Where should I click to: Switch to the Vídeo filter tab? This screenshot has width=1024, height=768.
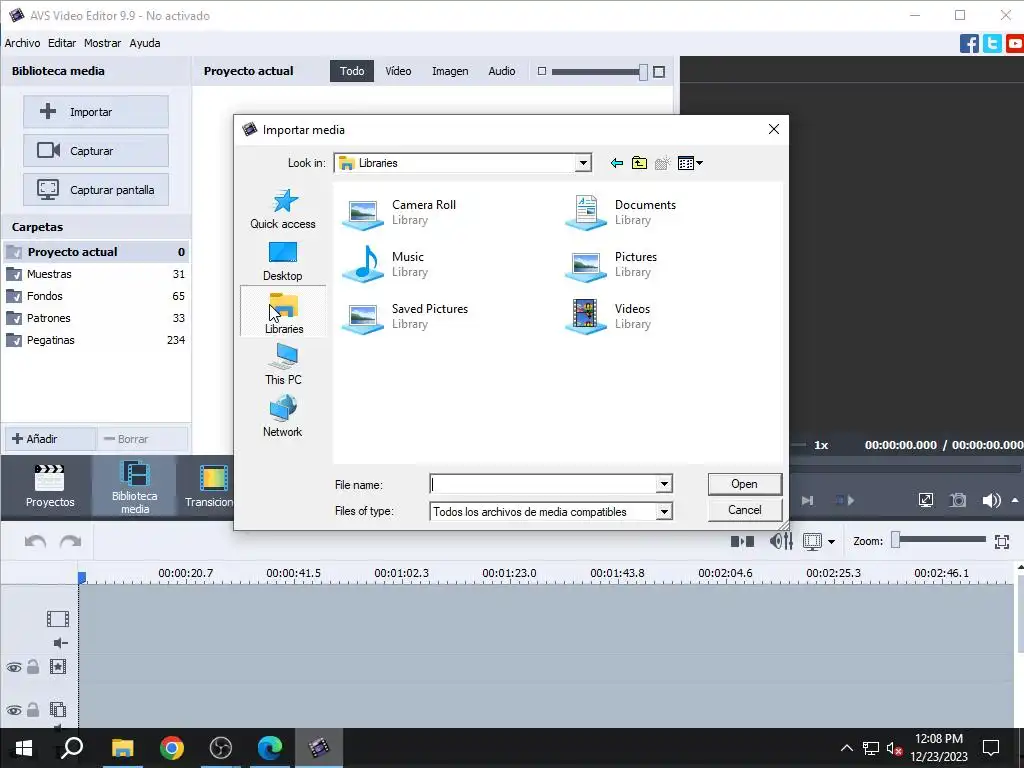coord(398,71)
